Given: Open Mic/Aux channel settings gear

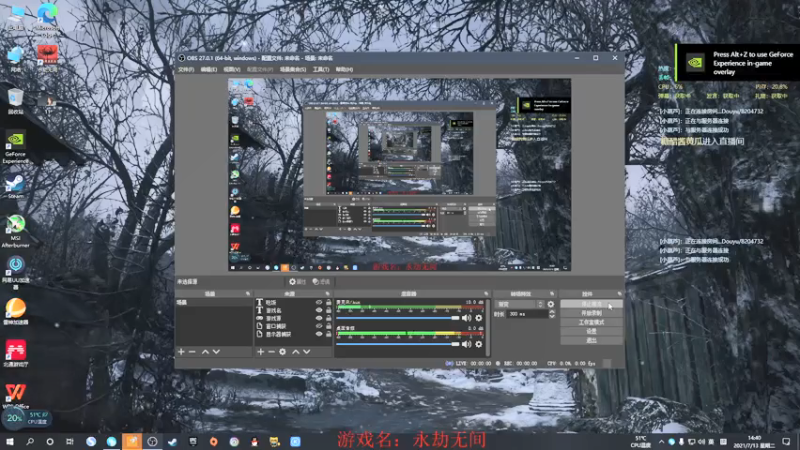Looking at the screenshot, I should click(479, 318).
